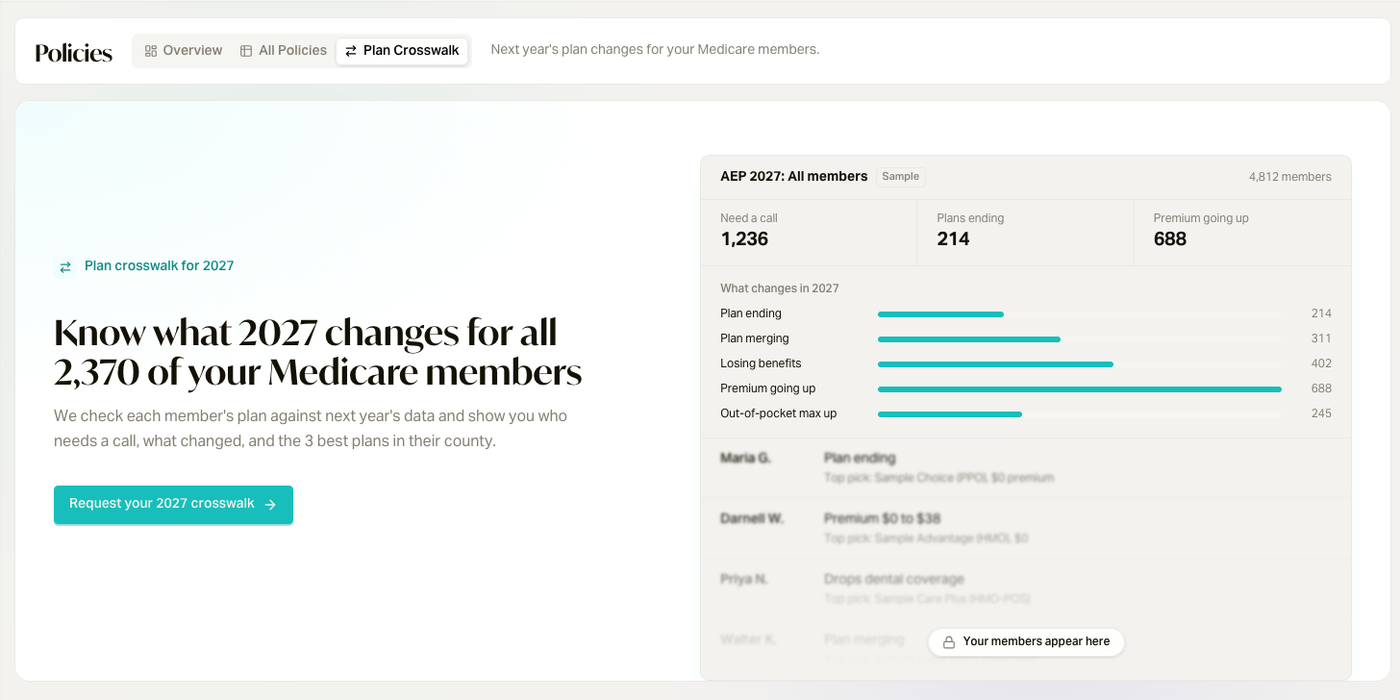Click the 402 count for Losing benefits
Image resolution: width=1400 pixels, height=700 pixels.
click(1321, 364)
